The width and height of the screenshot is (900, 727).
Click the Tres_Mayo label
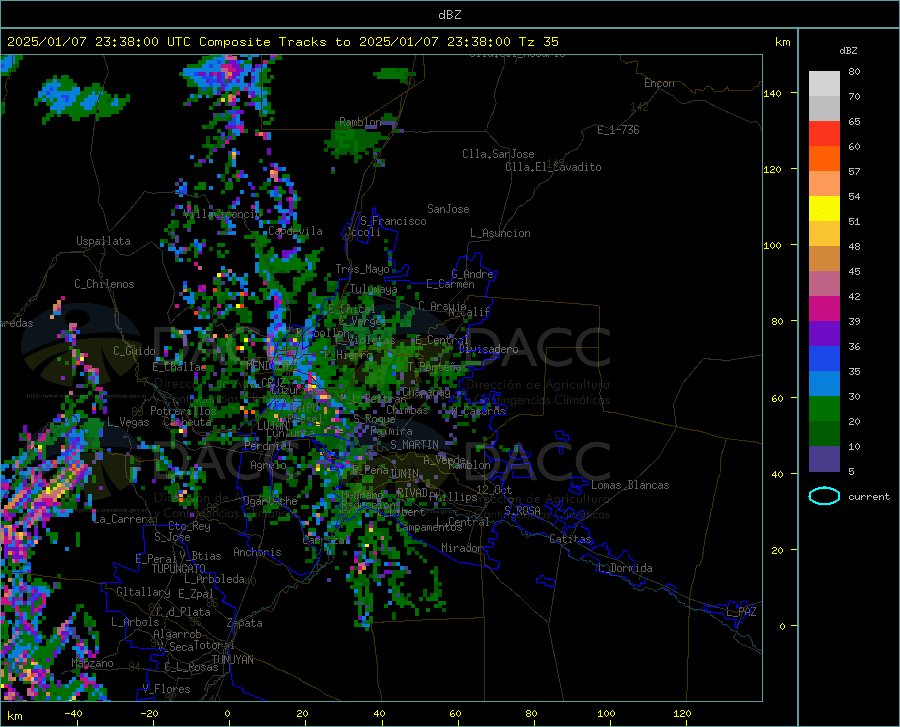362,269
